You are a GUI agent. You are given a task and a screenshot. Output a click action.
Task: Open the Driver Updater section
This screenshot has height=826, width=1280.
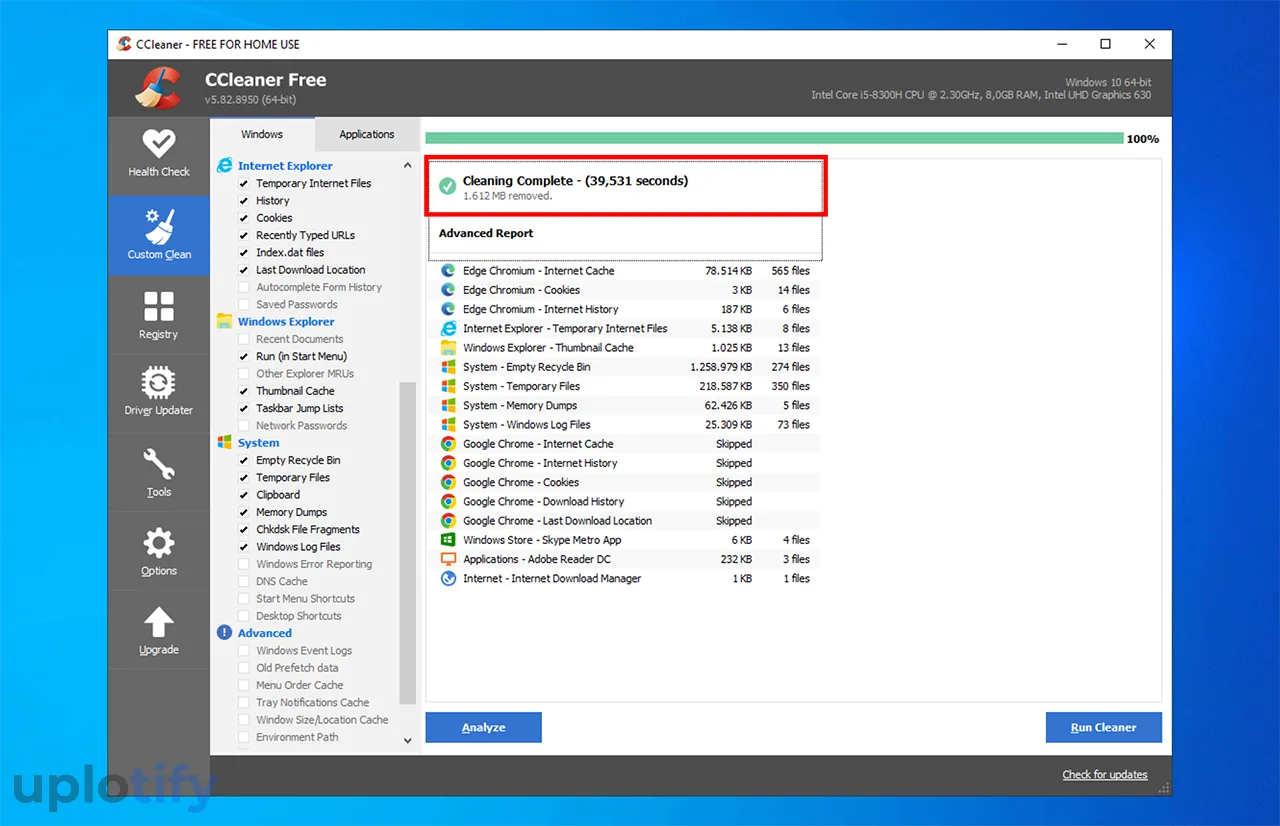(158, 392)
